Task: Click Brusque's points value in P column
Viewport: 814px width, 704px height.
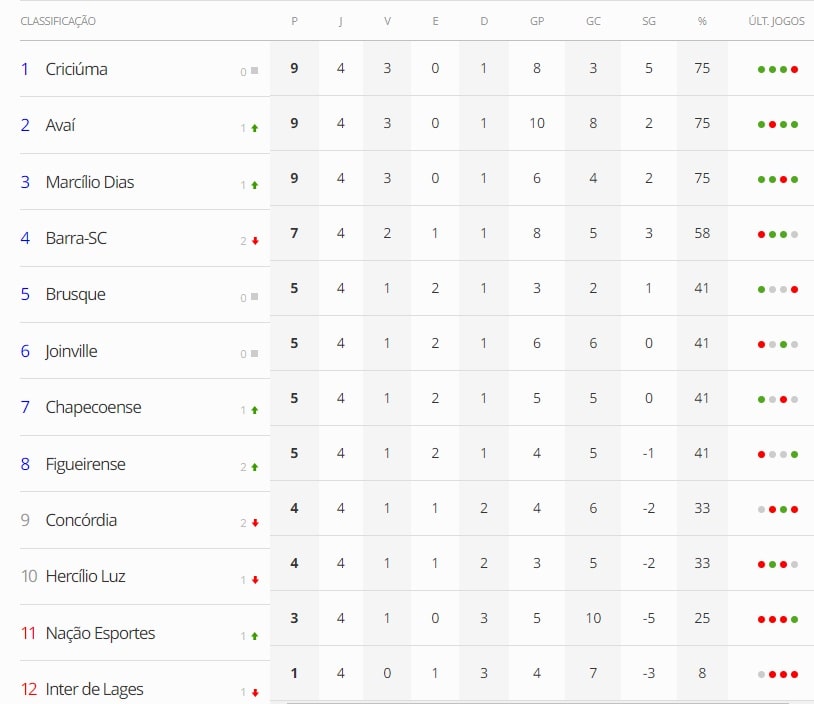Action: [x=294, y=288]
